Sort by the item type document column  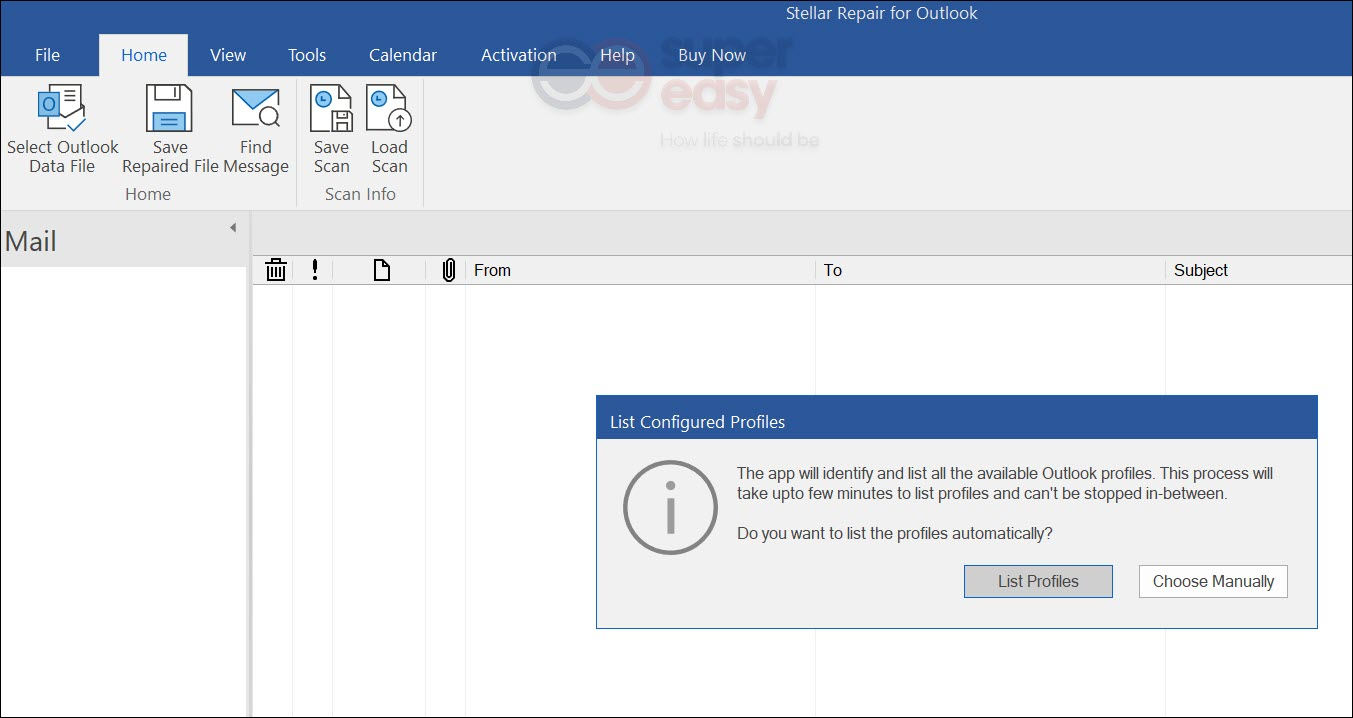(381, 270)
